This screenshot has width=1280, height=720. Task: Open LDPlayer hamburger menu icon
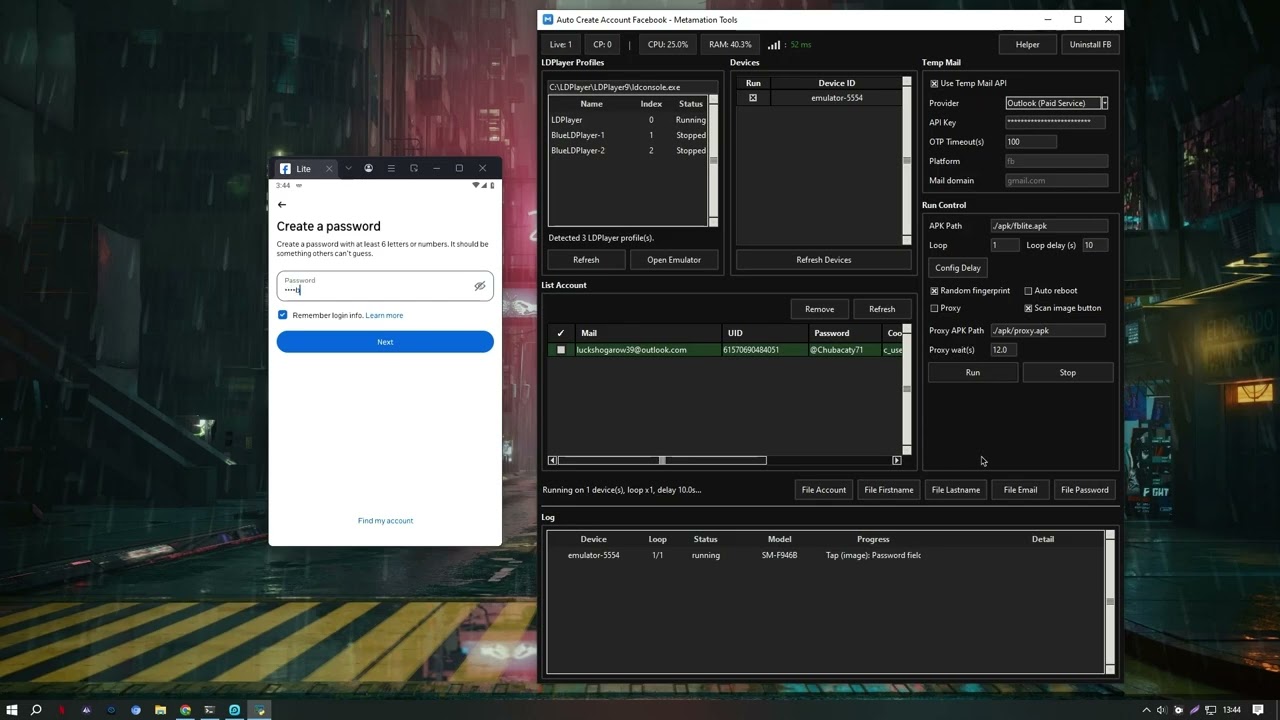click(x=391, y=168)
